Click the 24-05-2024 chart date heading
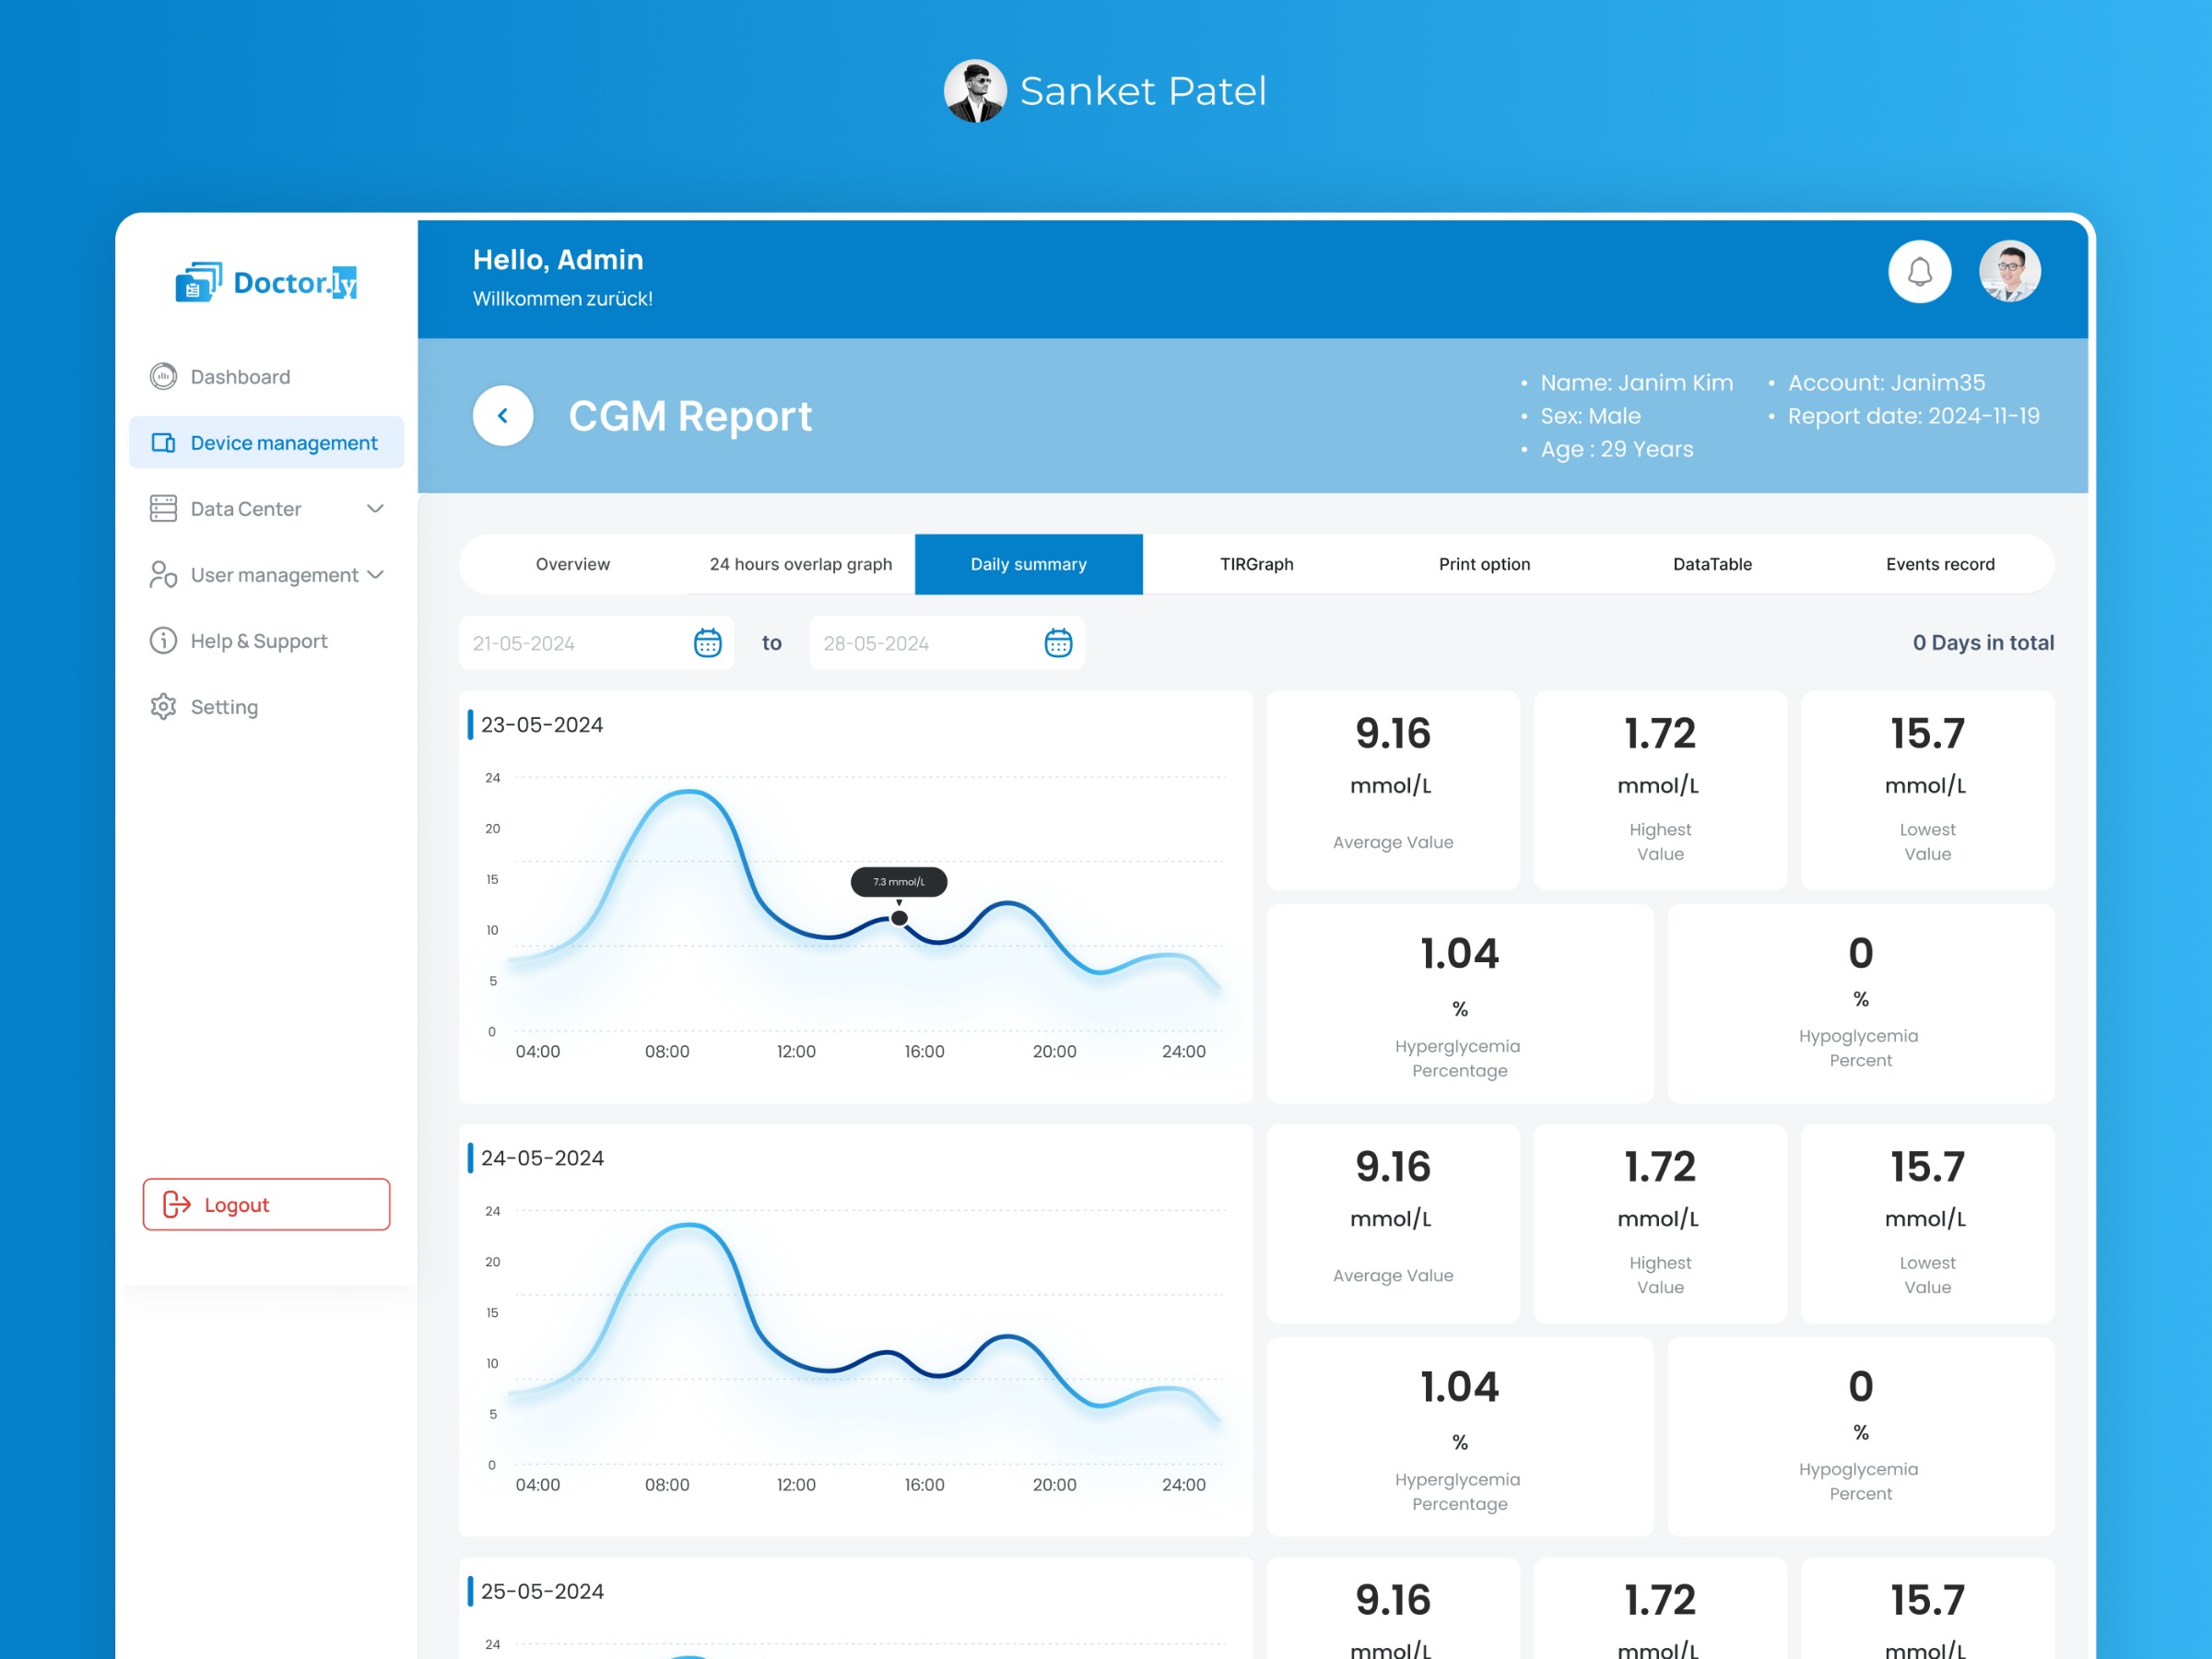Image resolution: width=2212 pixels, height=1659 pixels. click(542, 1157)
